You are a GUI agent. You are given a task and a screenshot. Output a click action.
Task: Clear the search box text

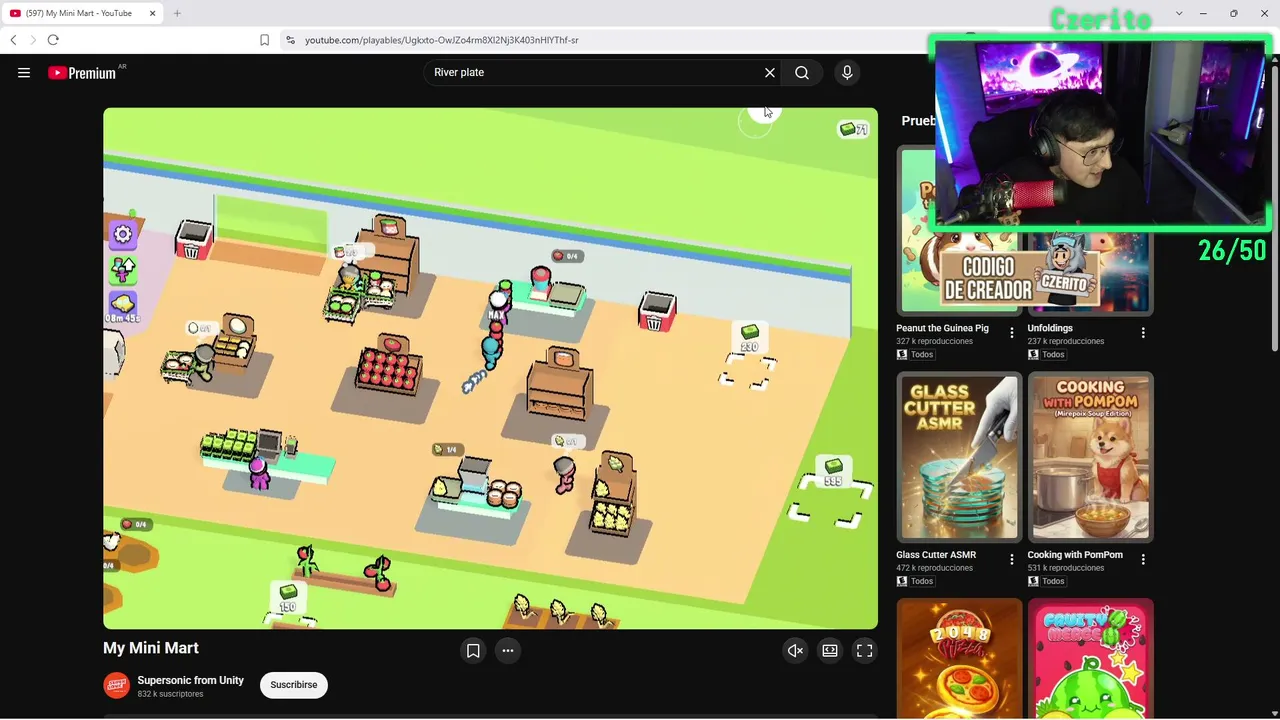tap(770, 72)
